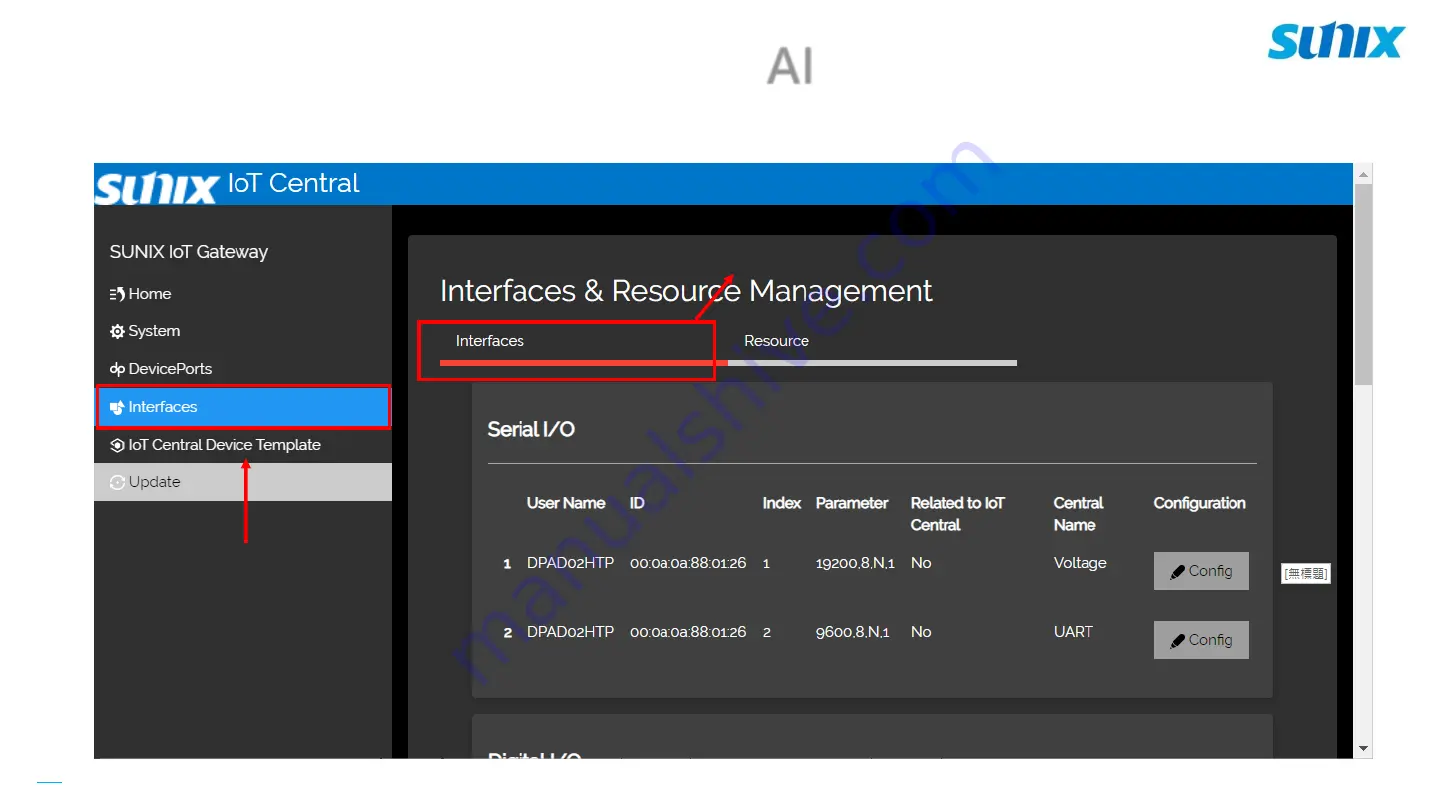This screenshot has width=1440, height=810.
Task: Click the User Name column header
Action: (566, 503)
